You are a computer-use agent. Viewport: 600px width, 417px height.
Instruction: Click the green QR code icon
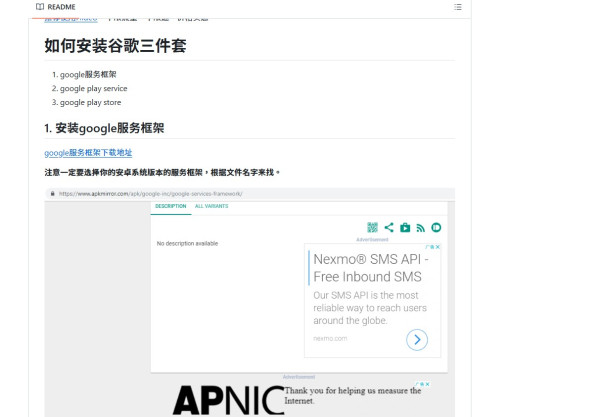click(x=372, y=228)
